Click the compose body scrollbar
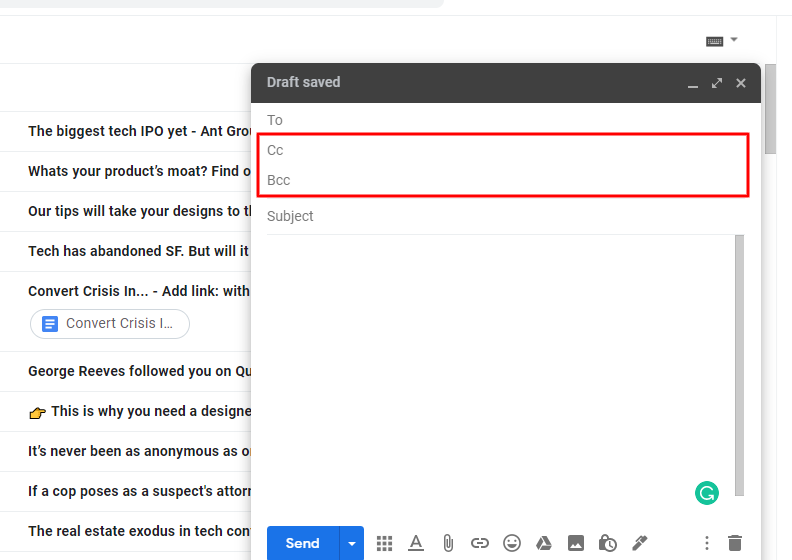The width and height of the screenshot is (792, 560). click(x=739, y=365)
